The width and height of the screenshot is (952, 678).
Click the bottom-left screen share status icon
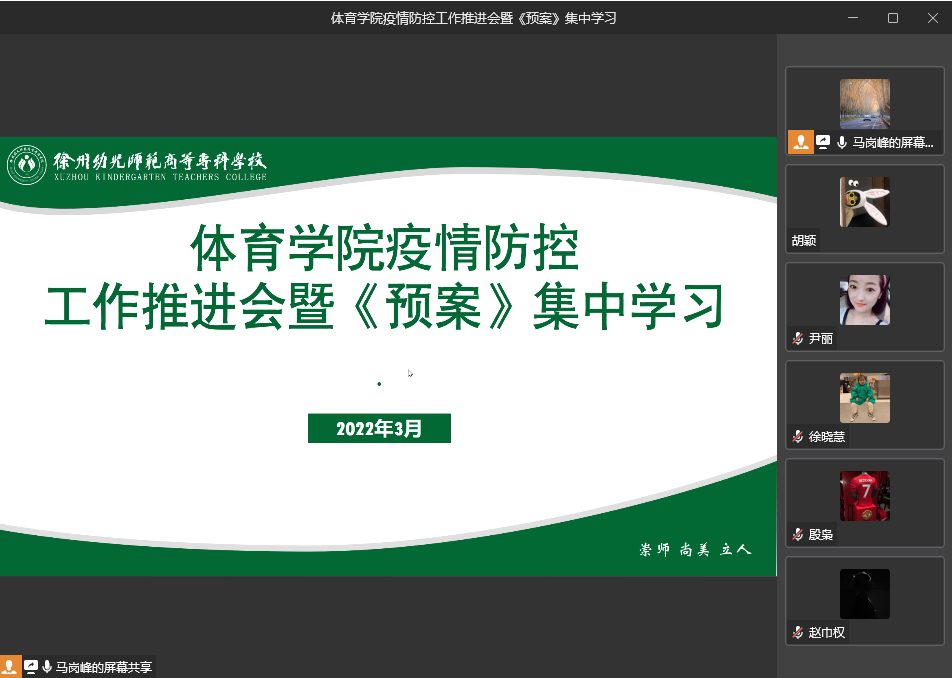(31, 667)
